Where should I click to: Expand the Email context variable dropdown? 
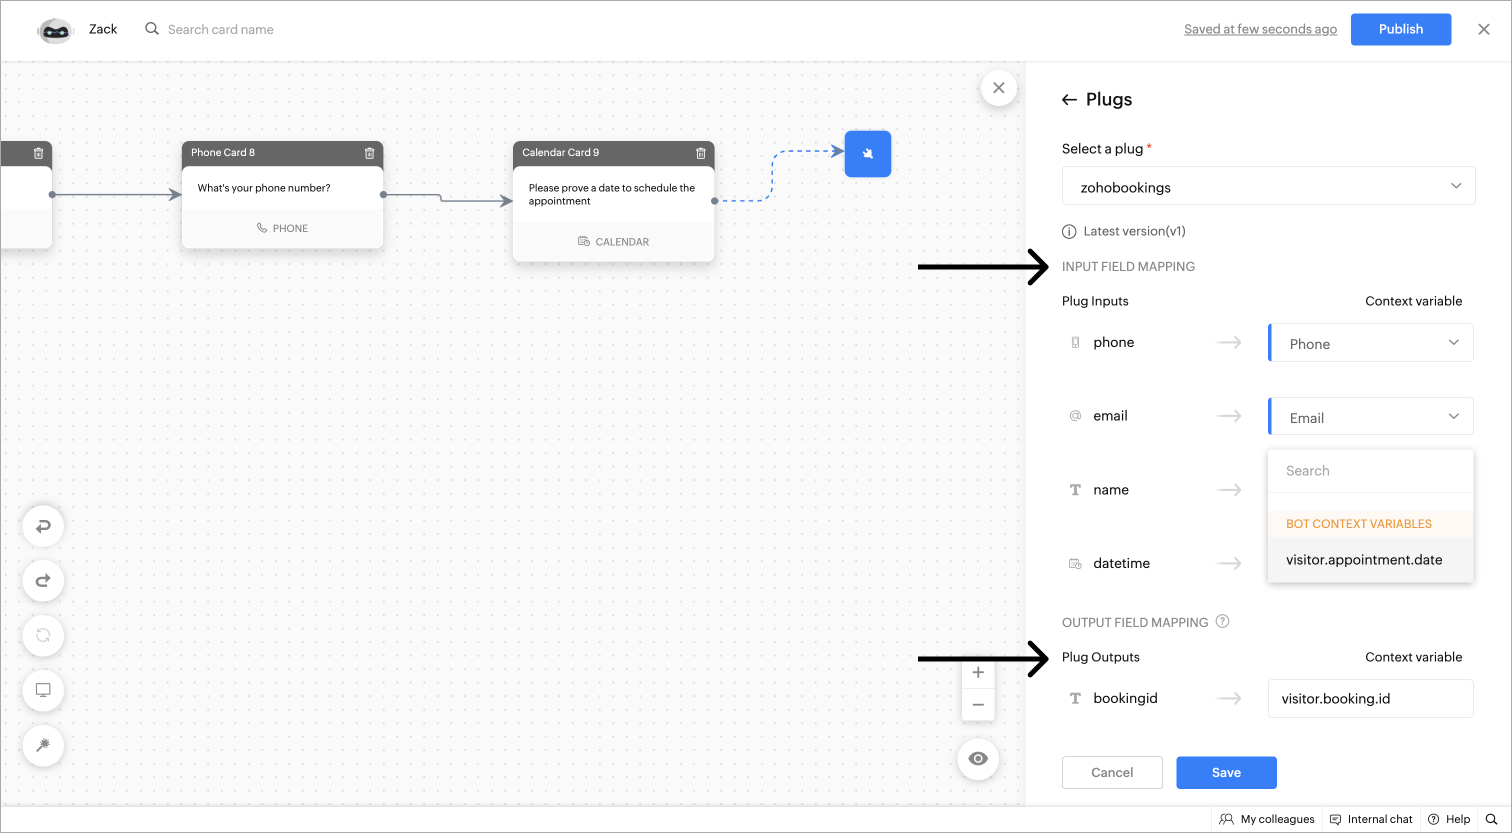click(1370, 417)
